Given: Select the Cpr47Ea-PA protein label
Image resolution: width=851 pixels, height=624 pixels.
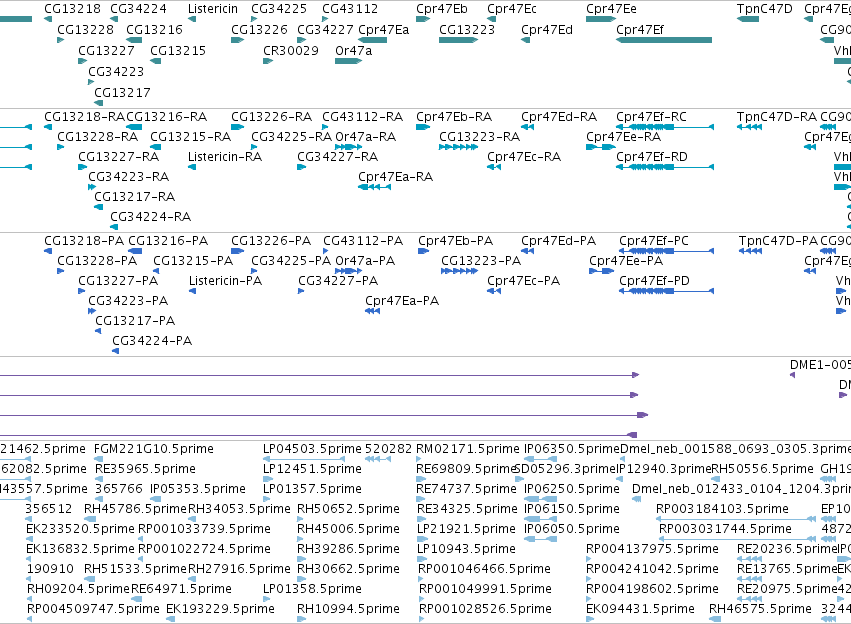Looking at the screenshot, I should point(402,301).
